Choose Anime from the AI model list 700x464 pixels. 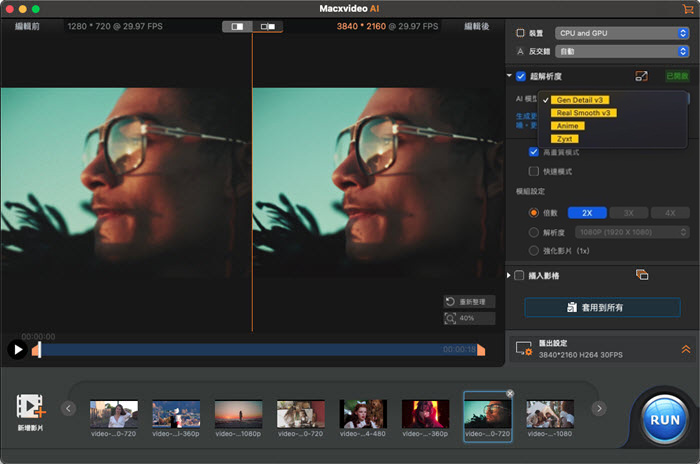pos(566,126)
